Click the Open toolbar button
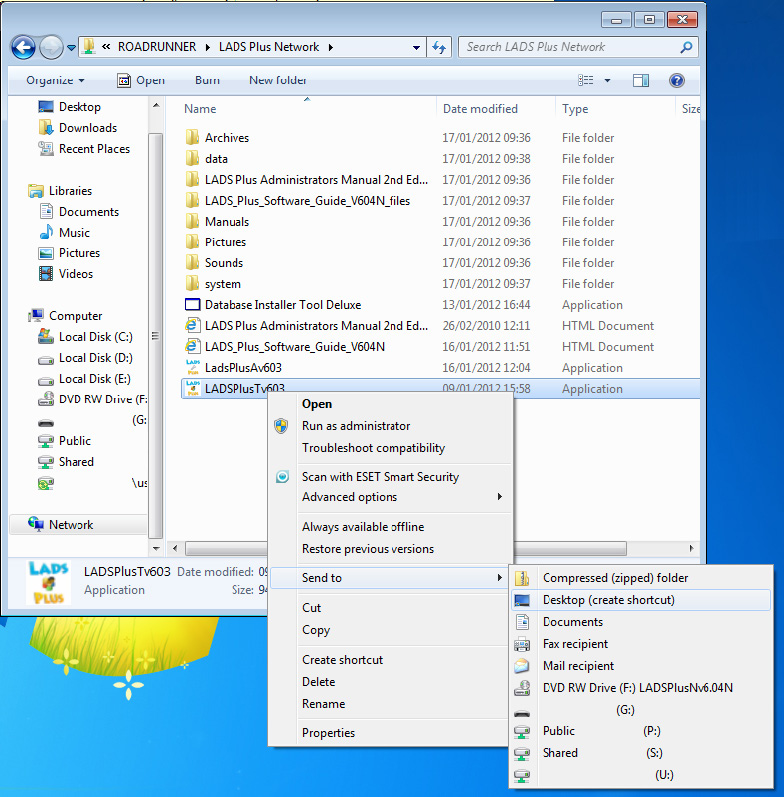784x797 pixels. 141,80
